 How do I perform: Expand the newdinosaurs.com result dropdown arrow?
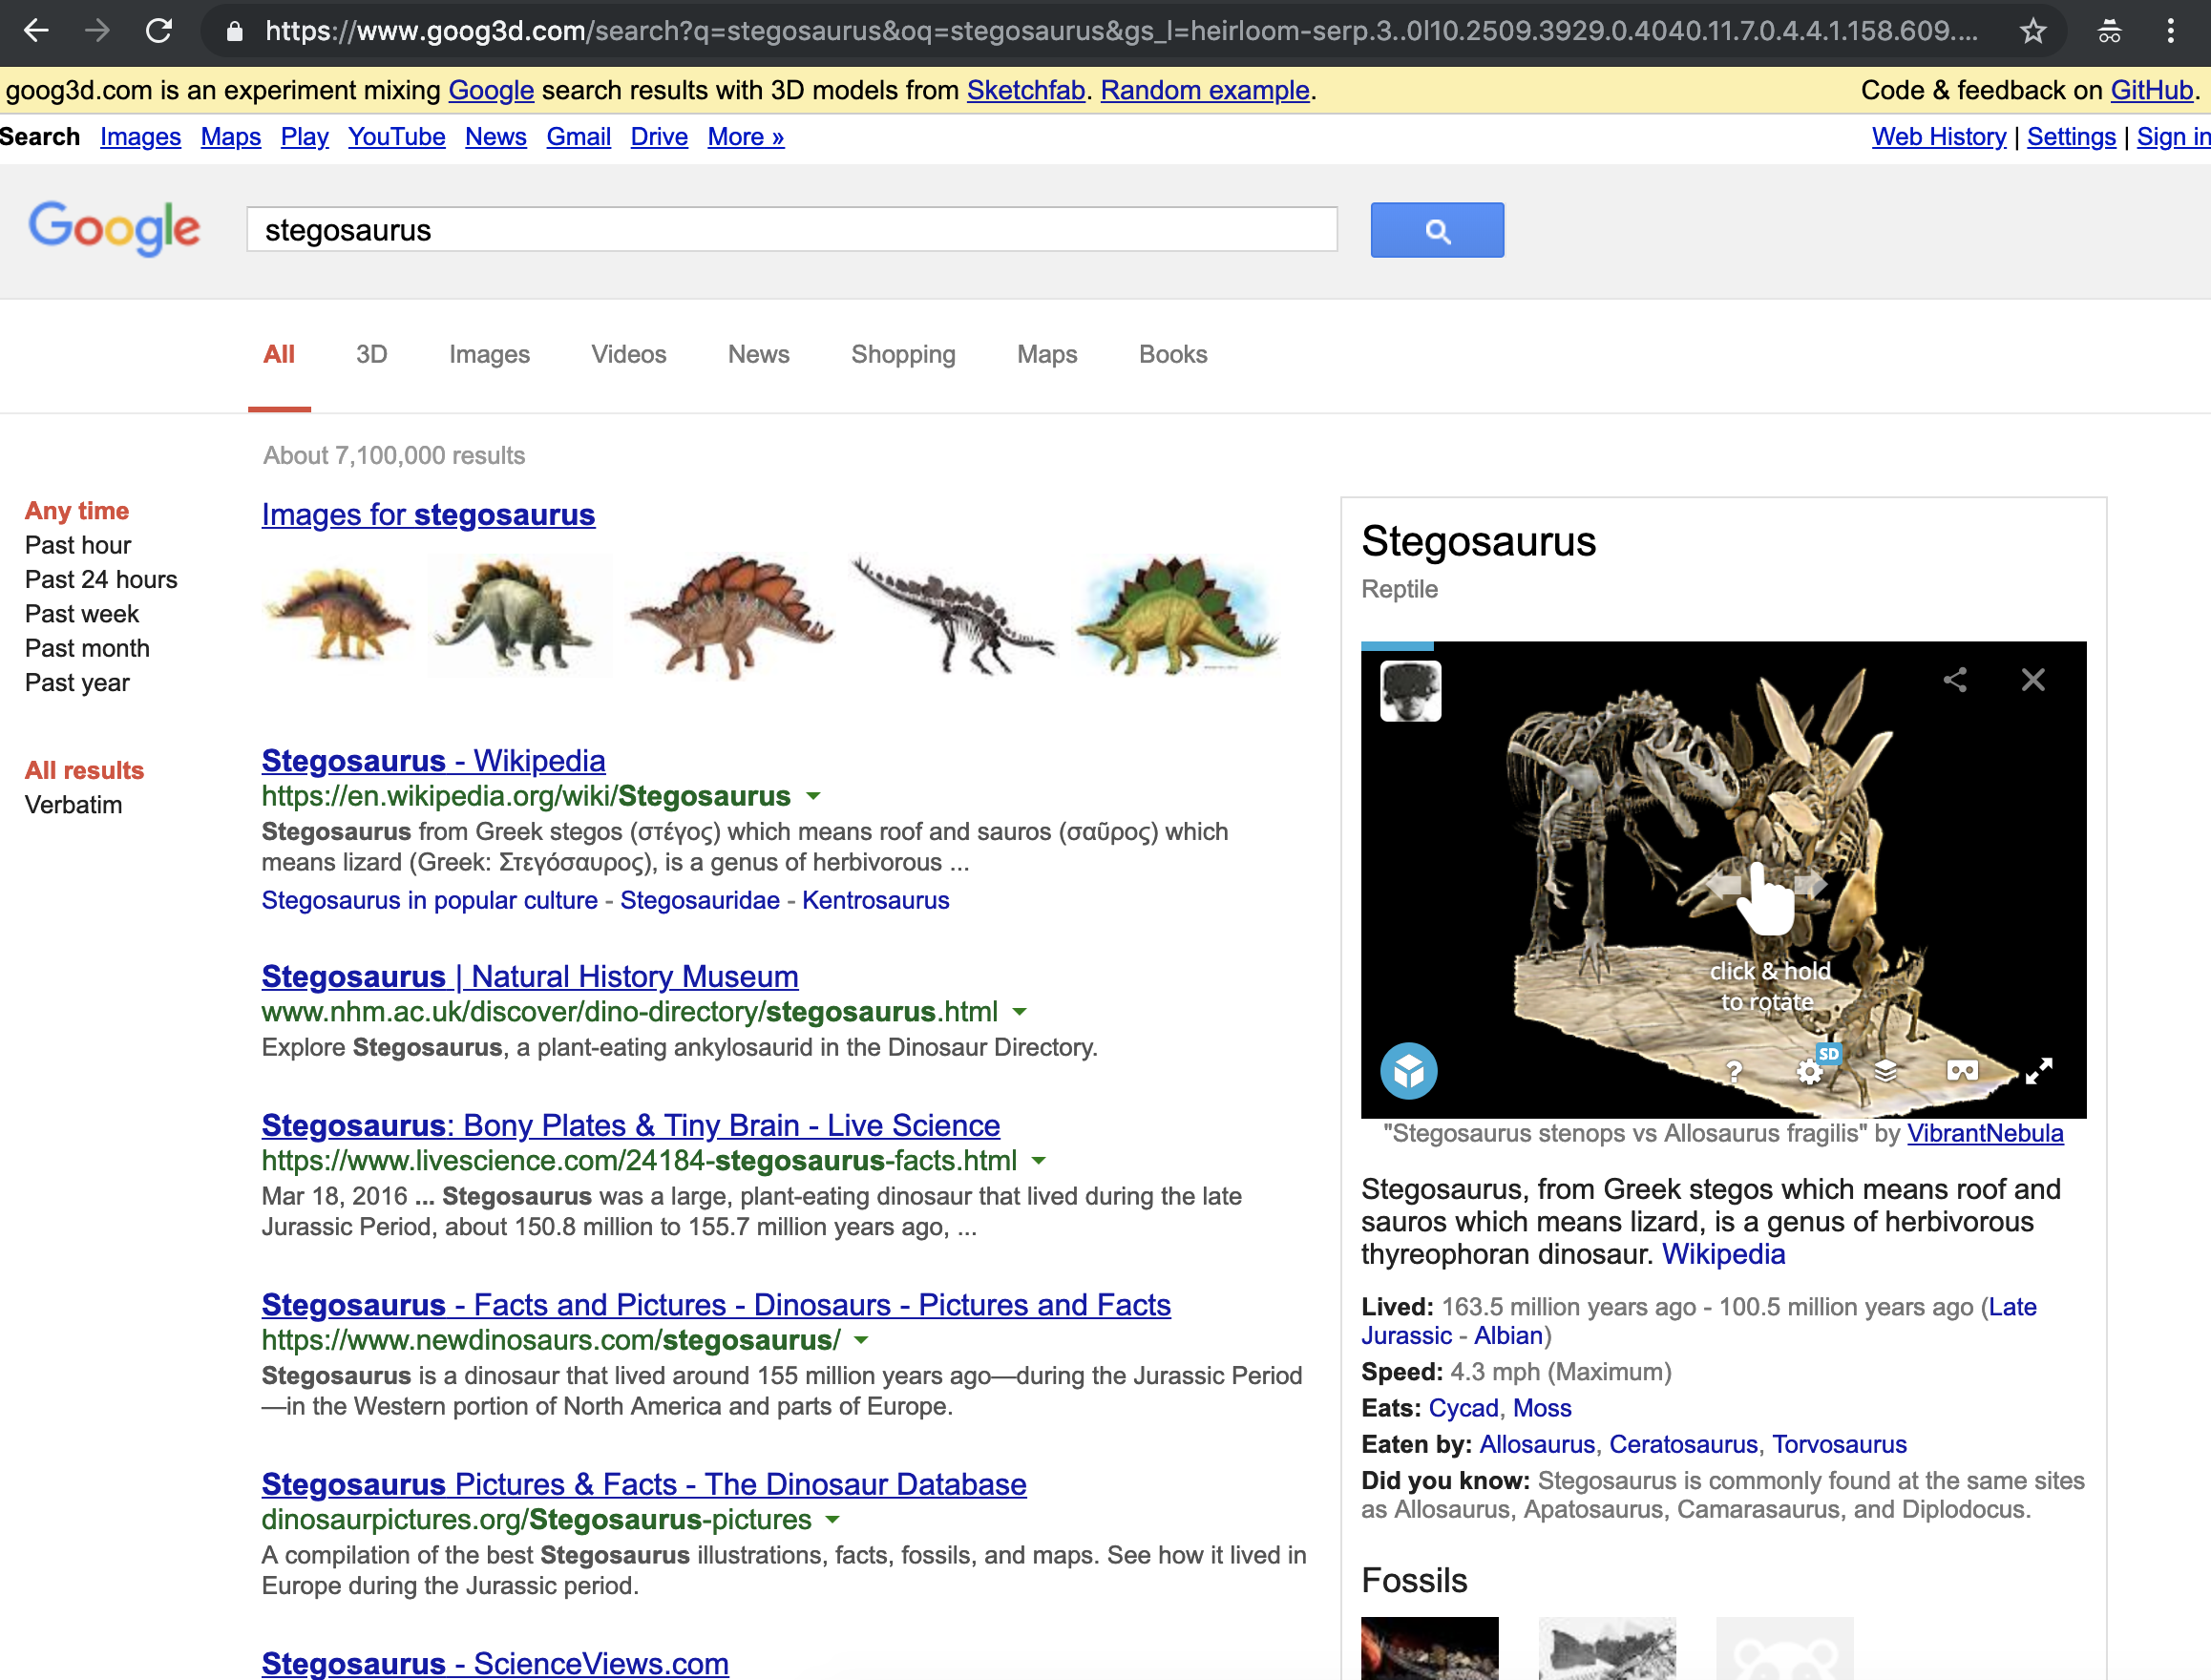coord(862,1341)
